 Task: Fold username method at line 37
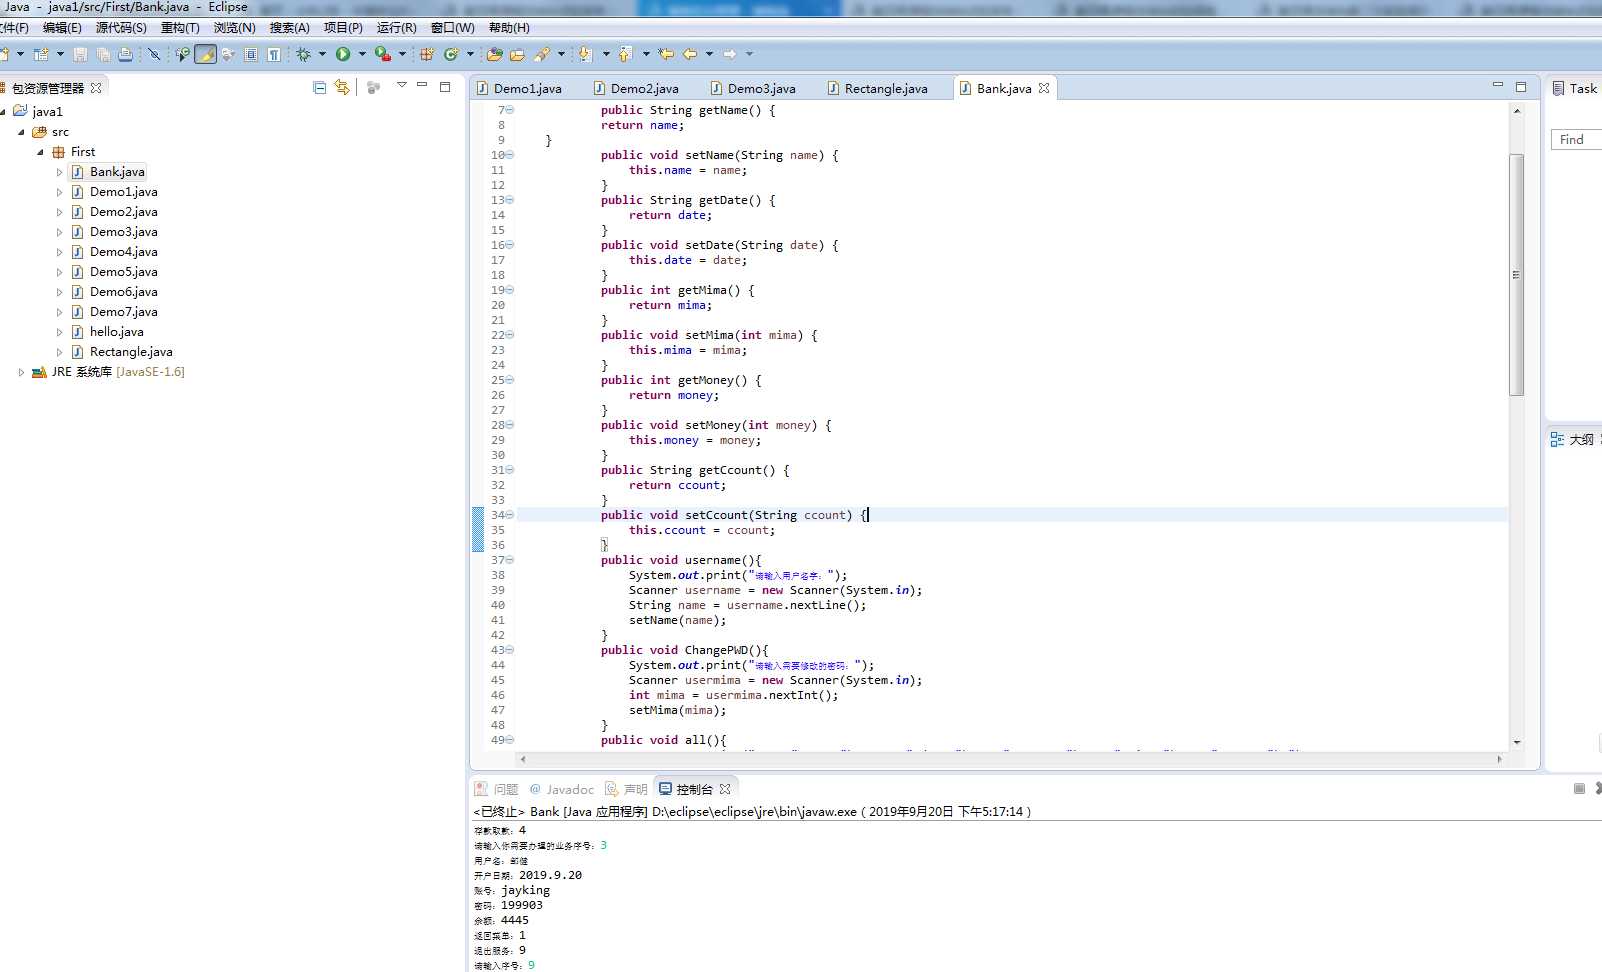point(510,560)
